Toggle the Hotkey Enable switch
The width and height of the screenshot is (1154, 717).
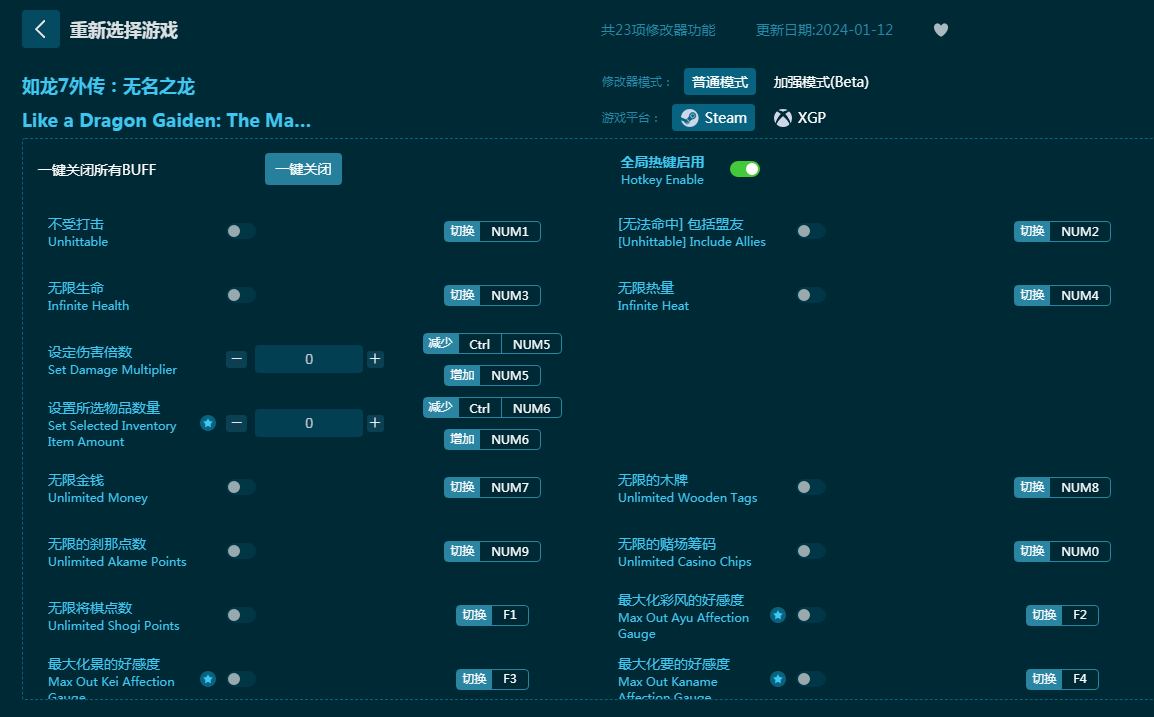point(745,169)
